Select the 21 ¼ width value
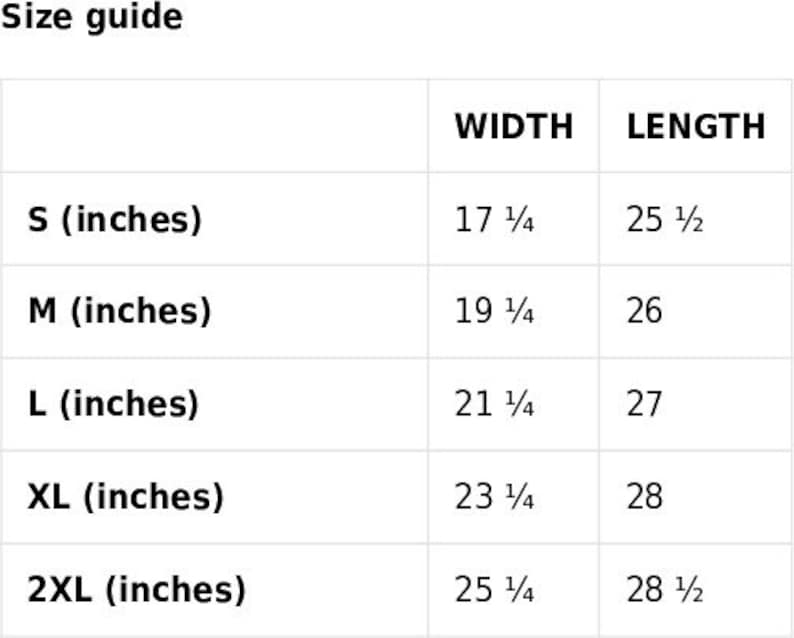 pyautogui.click(x=494, y=404)
